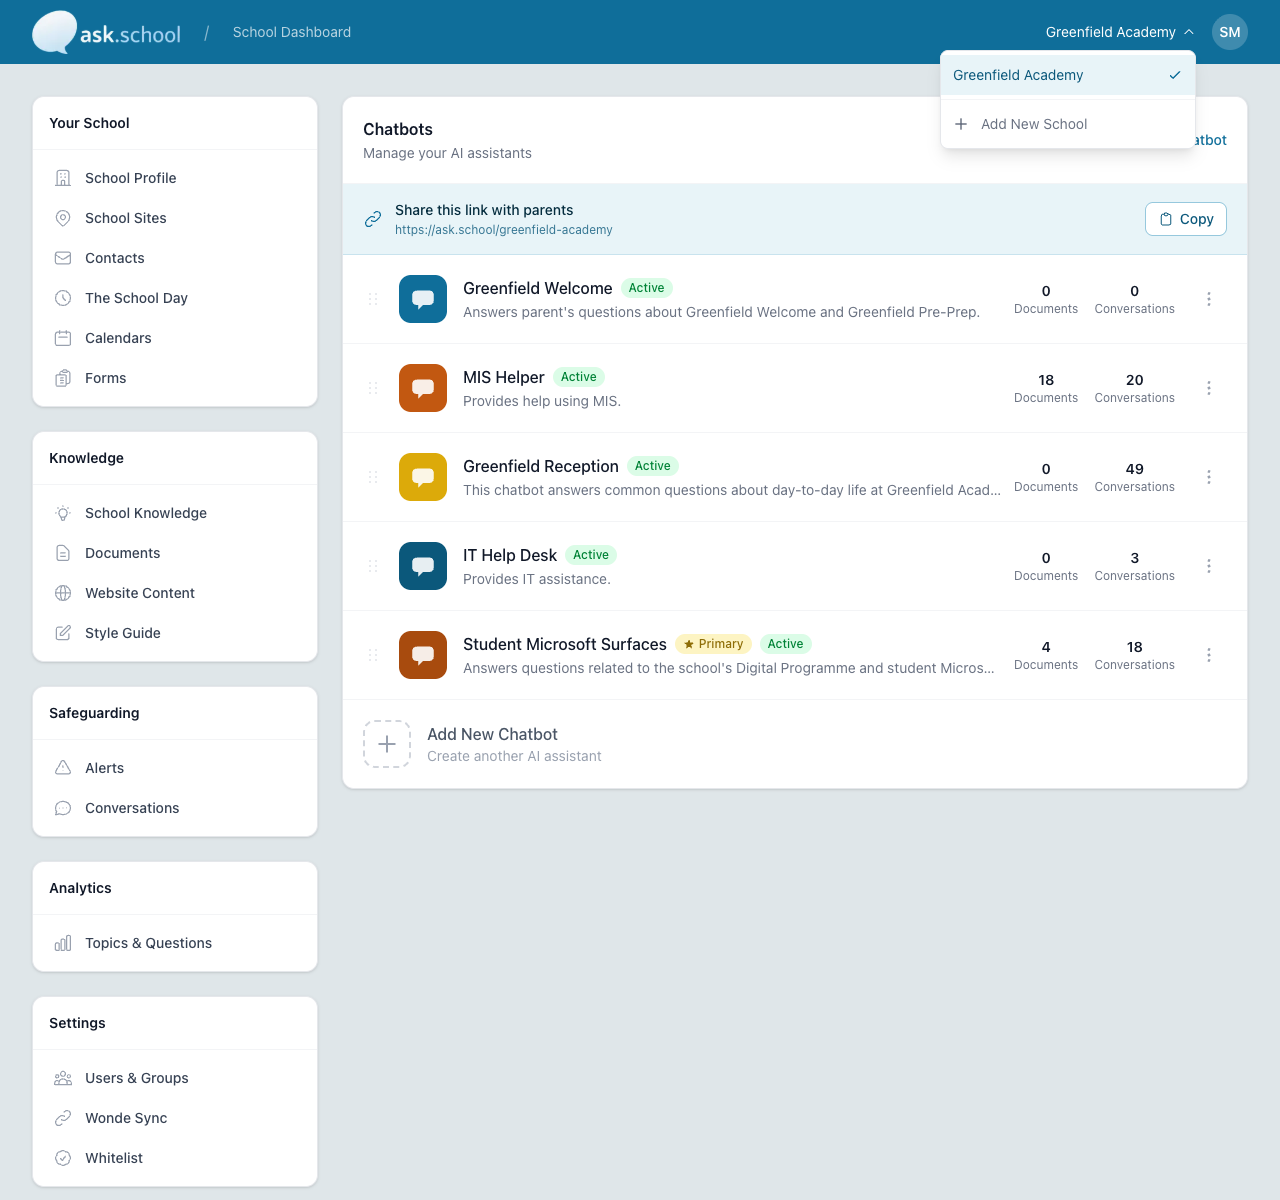Image resolution: width=1280 pixels, height=1200 pixels.
Task: Open the IT Help Desk chatbot title
Action: (x=510, y=555)
